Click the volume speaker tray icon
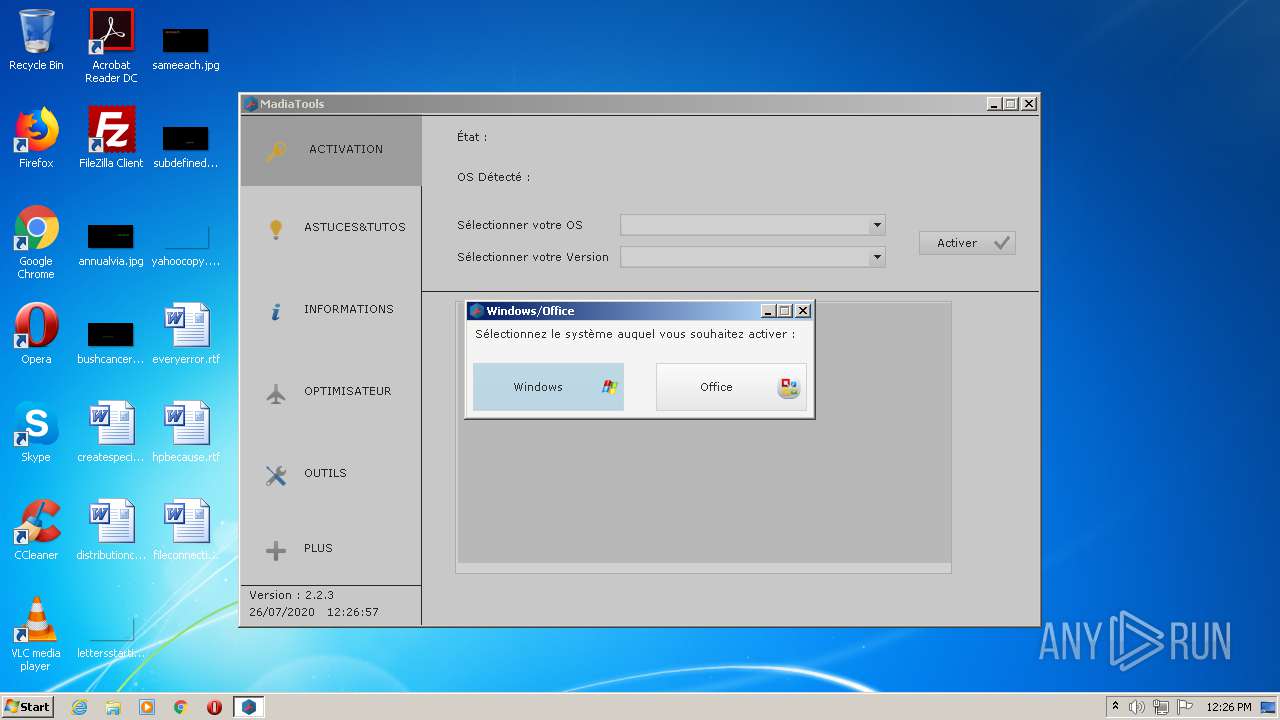The image size is (1280, 720). (x=1137, y=707)
